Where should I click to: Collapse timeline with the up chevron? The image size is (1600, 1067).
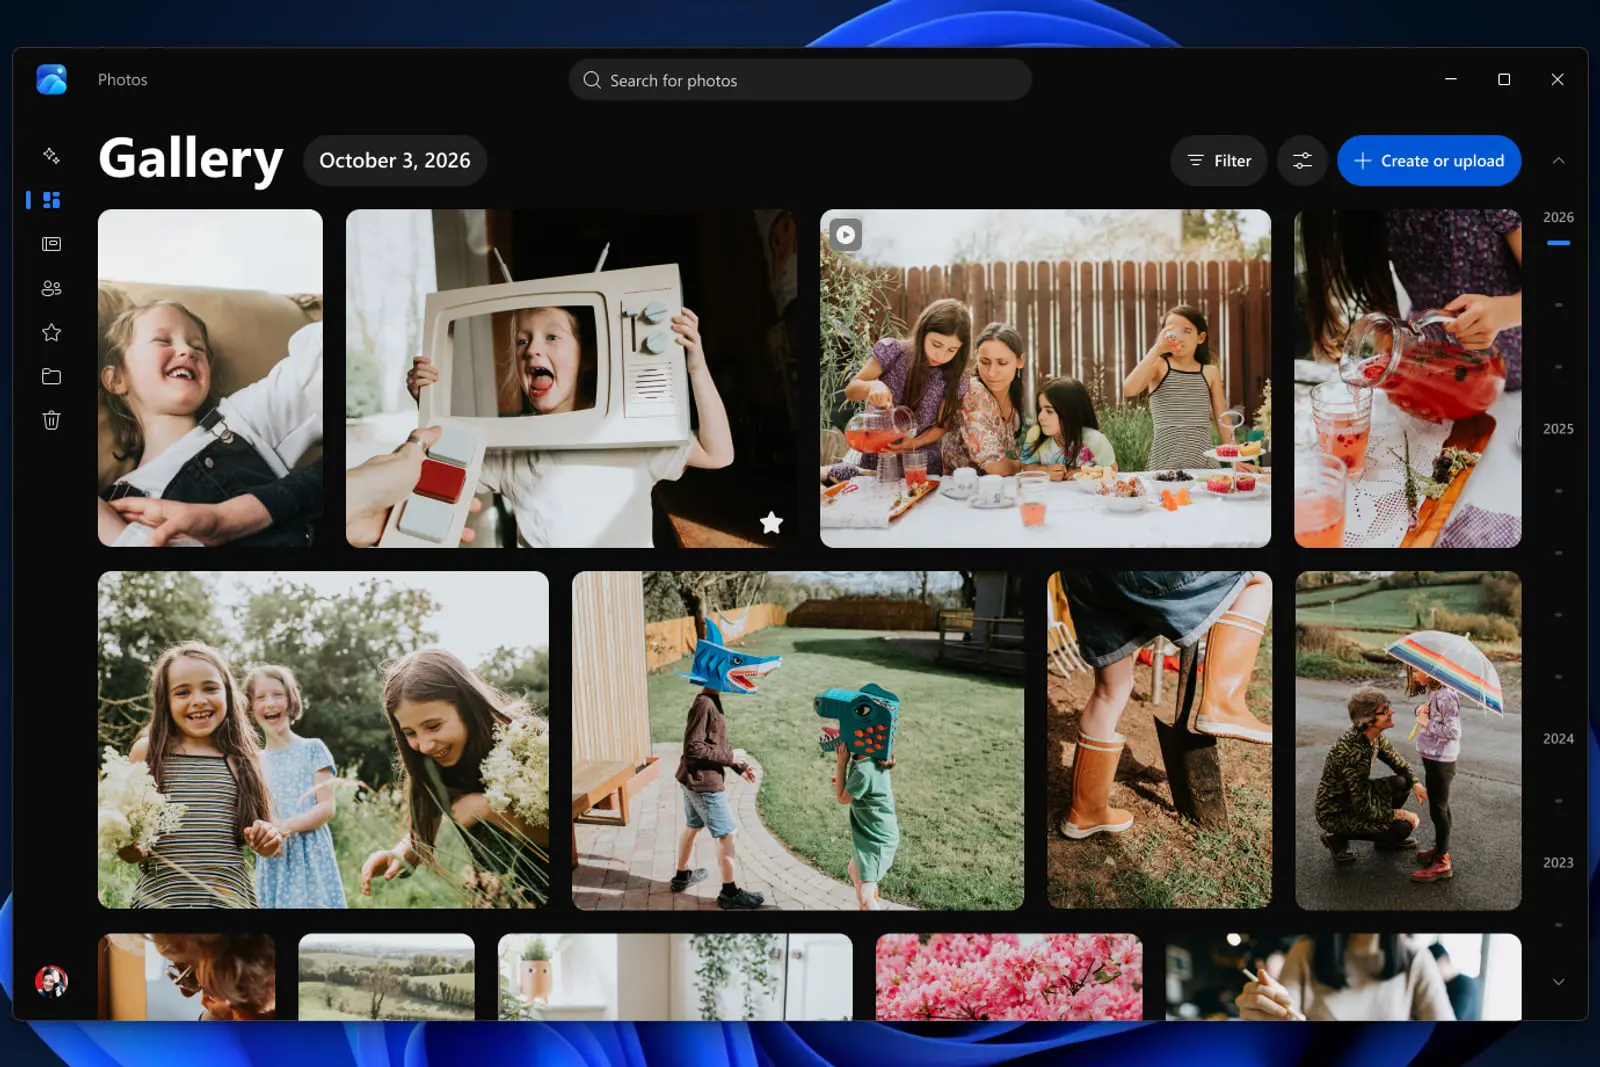pos(1558,161)
